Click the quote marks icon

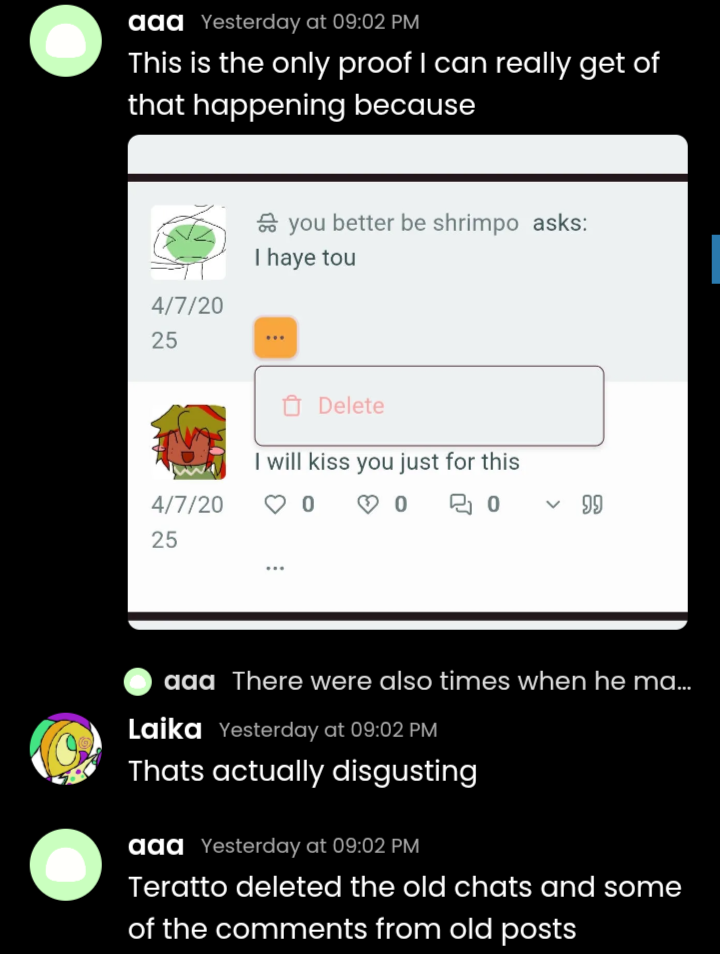point(592,504)
